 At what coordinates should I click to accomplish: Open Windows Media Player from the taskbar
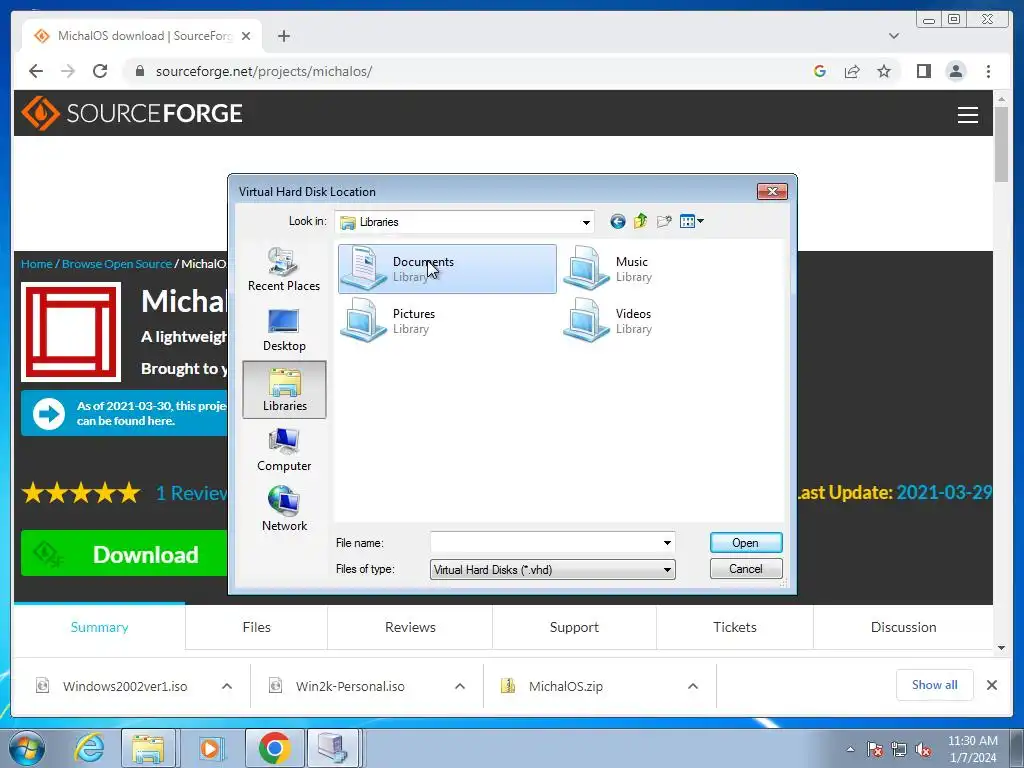point(210,748)
